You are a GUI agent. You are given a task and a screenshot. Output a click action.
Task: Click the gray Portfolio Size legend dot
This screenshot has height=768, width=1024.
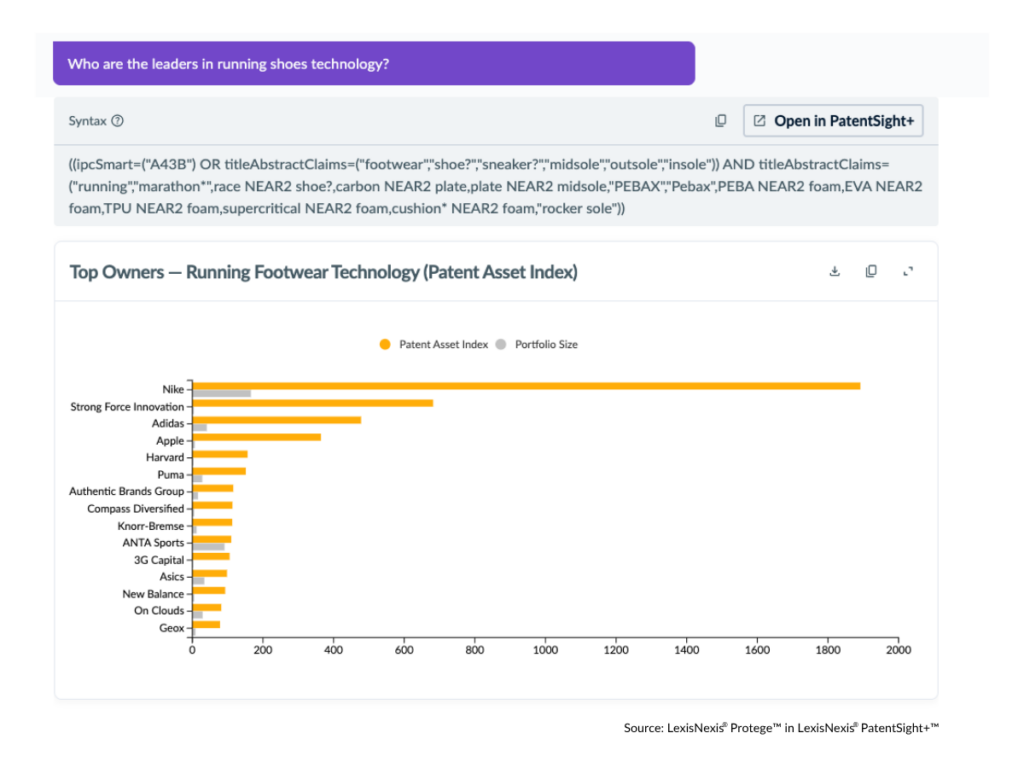502,344
